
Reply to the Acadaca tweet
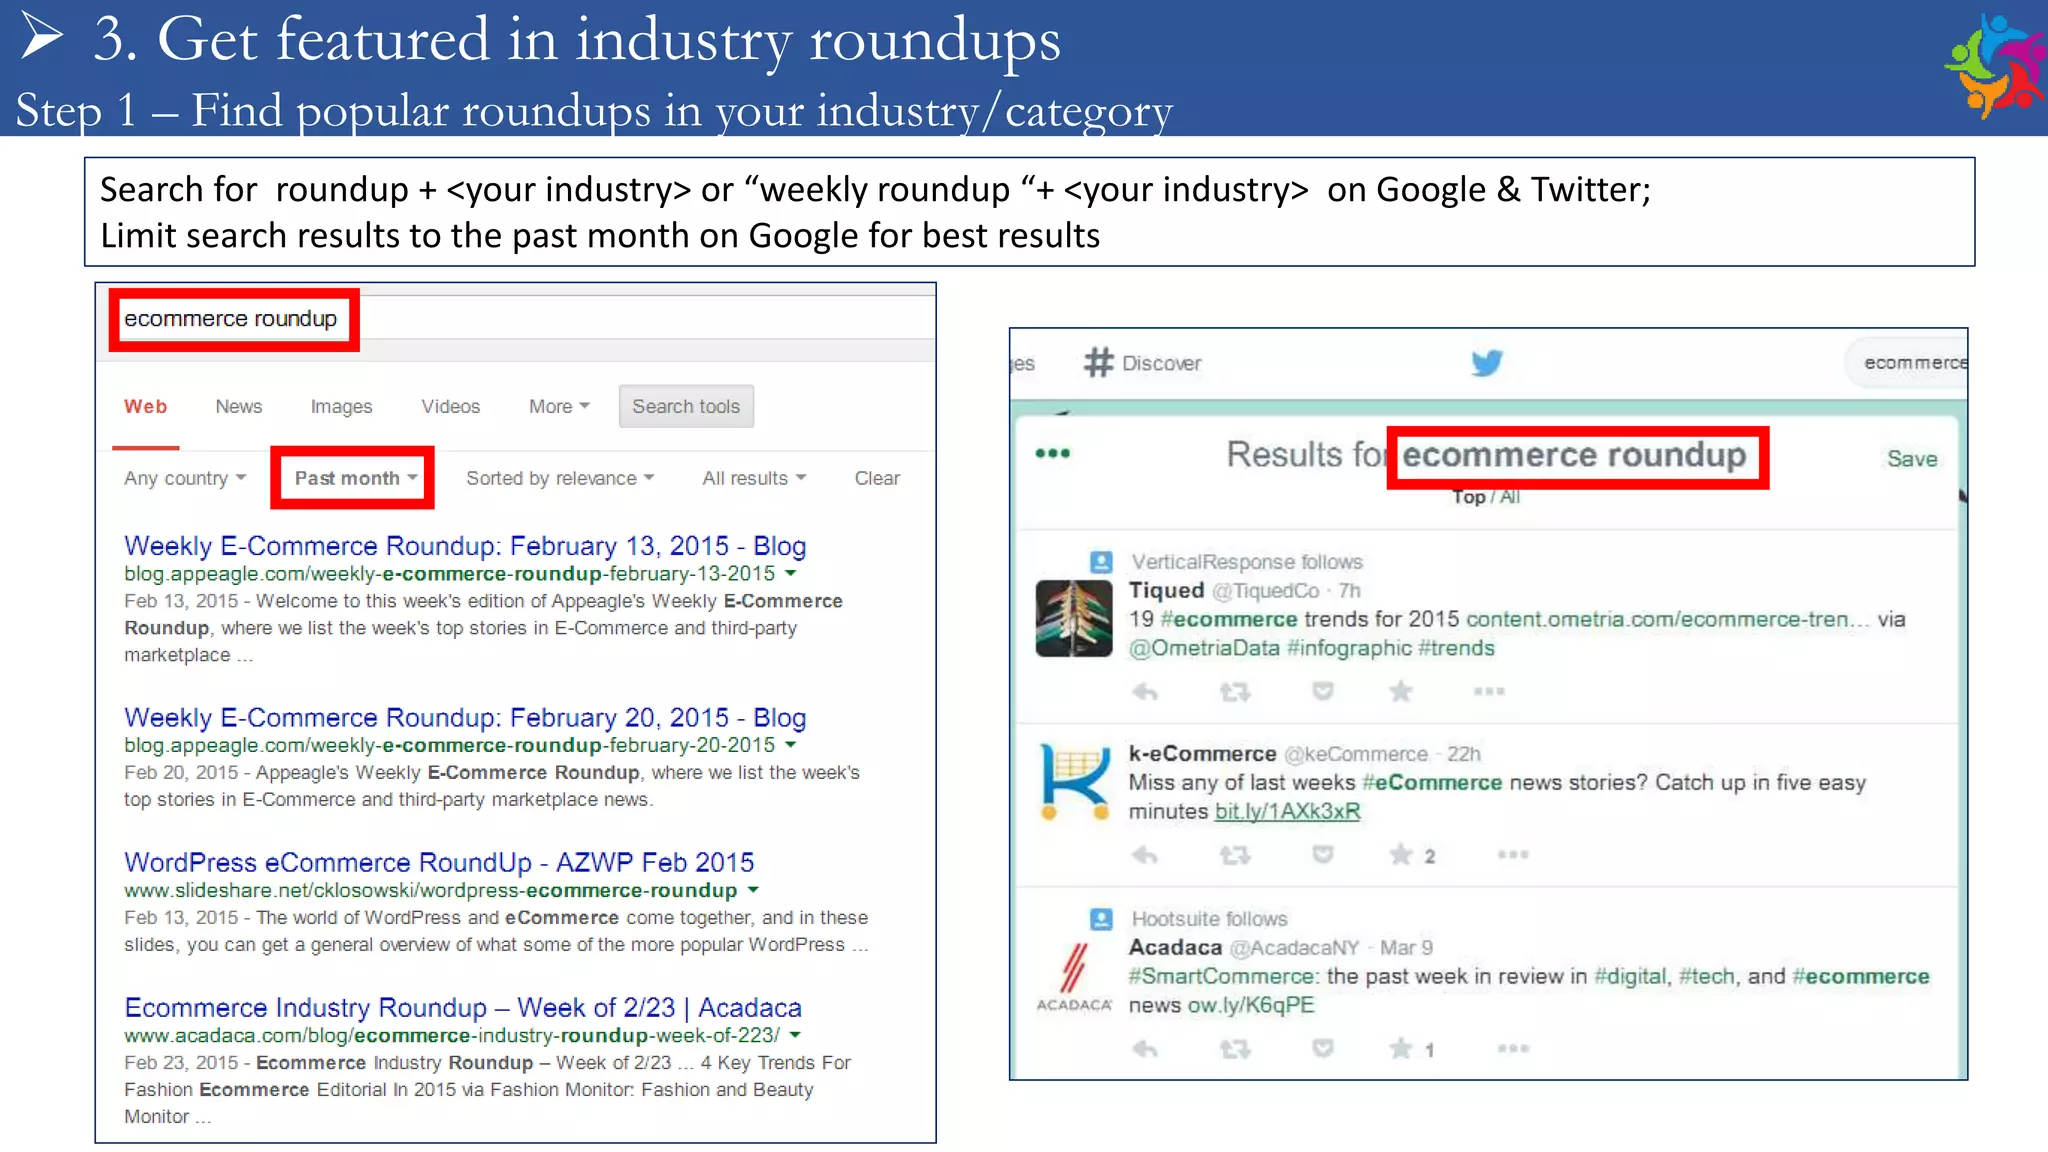[x=1145, y=1049]
